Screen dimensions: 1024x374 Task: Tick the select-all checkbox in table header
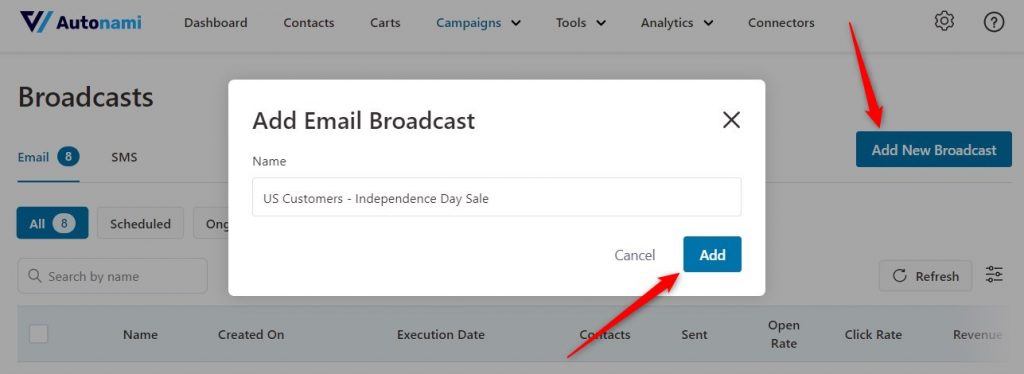pos(39,334)
